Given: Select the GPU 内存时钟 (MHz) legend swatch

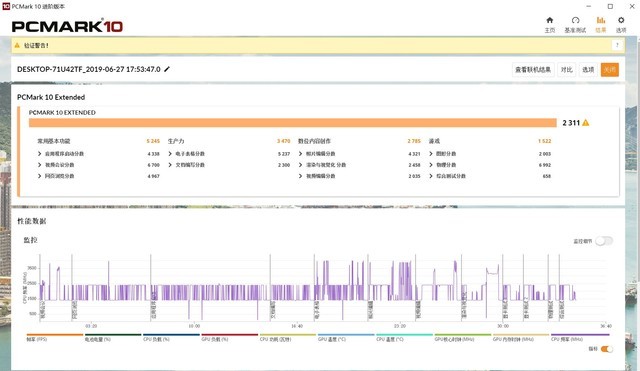Looking at the screenshot, I should [521, 335].
